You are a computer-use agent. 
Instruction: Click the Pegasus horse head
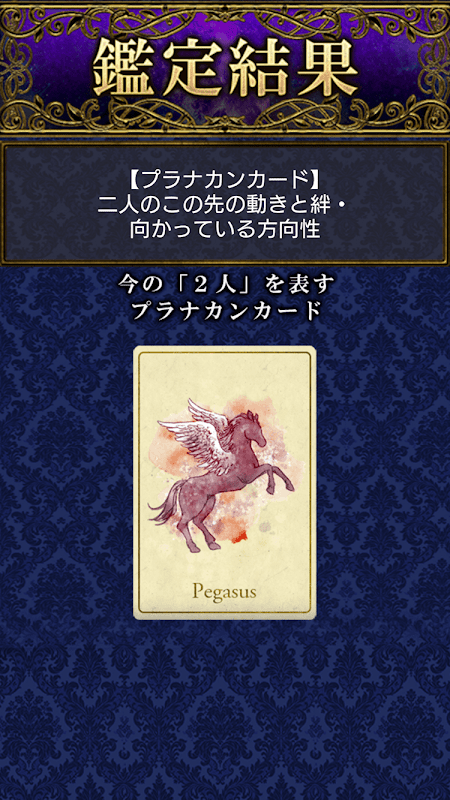point(255,429)
